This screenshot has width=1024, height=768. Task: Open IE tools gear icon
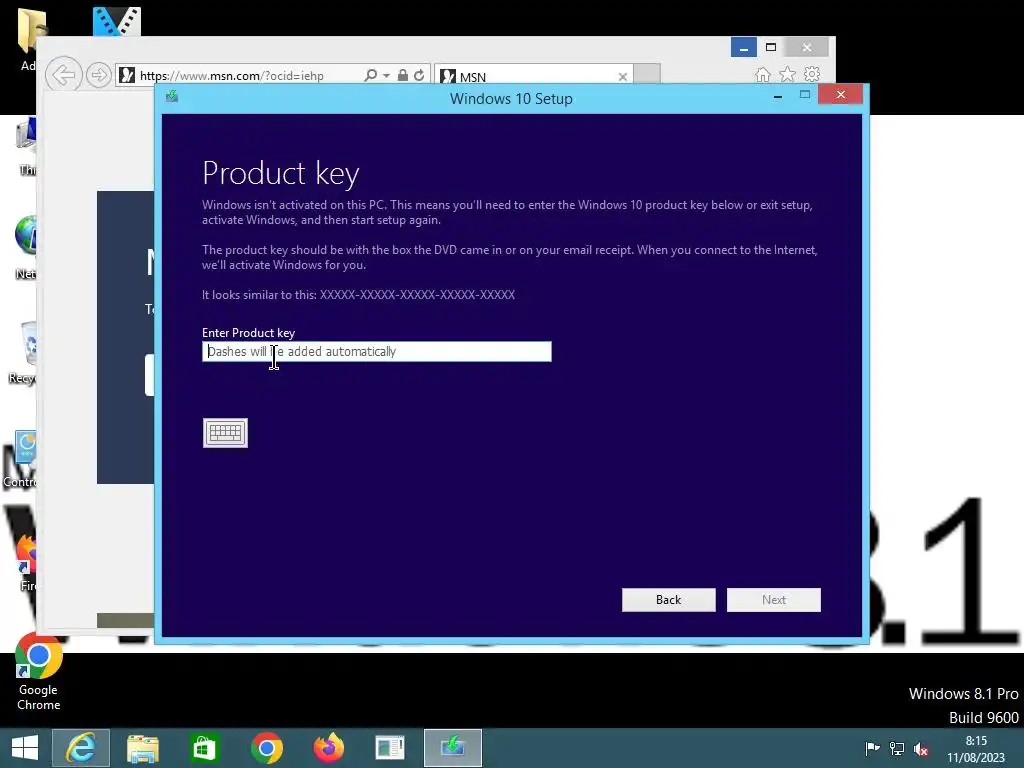[x=812, y=74]
